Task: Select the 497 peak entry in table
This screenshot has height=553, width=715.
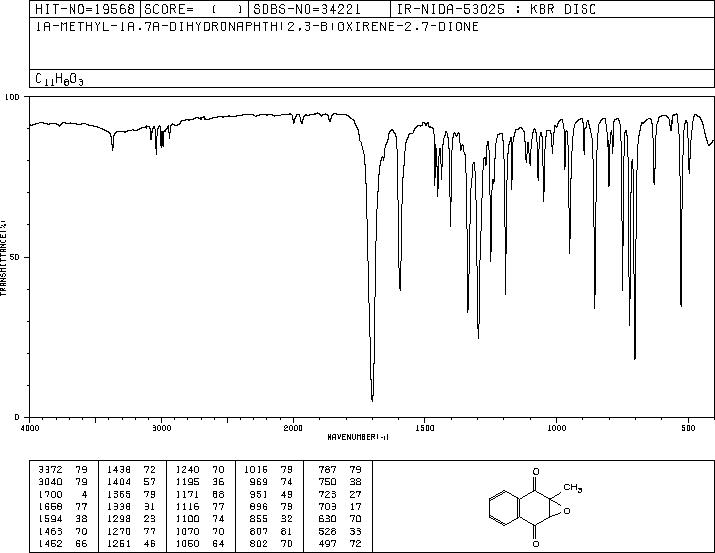Action: click(340, 543)
